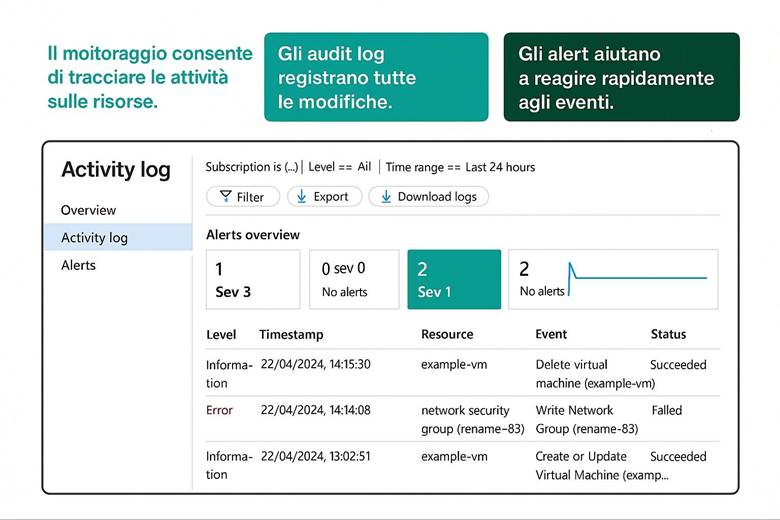The width and height of the screenshot is (780, 520).
Task: Open the Delete virtual machine event row
Action: click(594, 374)
